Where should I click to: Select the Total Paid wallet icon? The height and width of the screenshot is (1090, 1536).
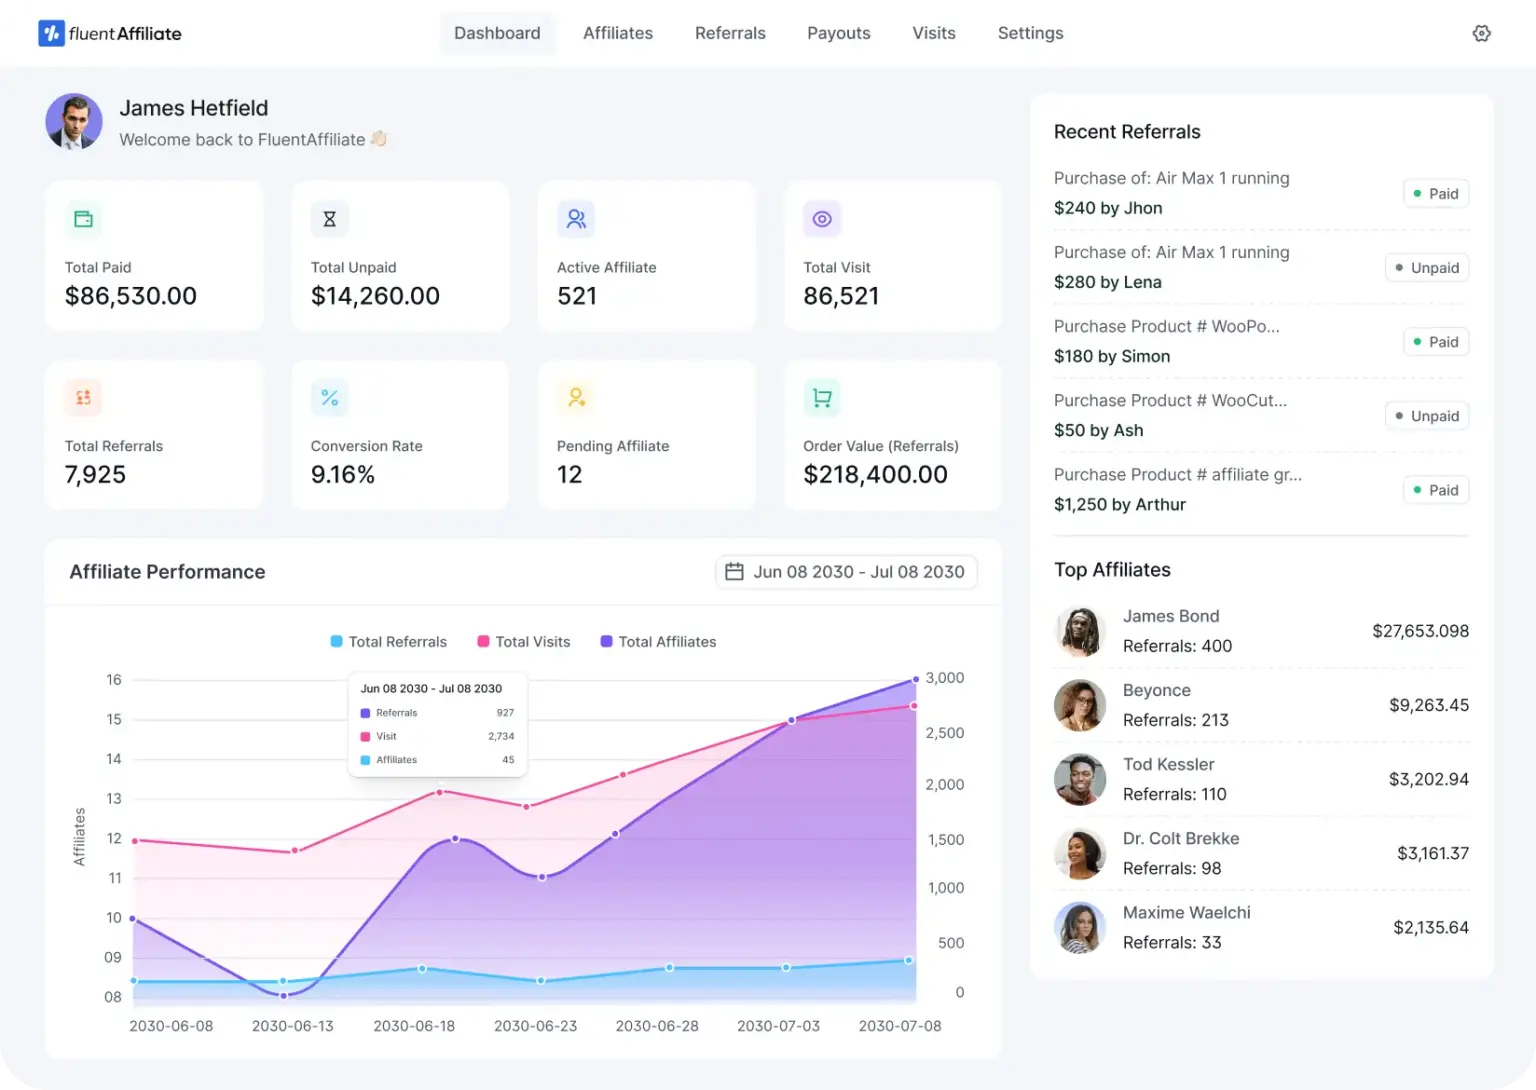[x=83, y=218]
